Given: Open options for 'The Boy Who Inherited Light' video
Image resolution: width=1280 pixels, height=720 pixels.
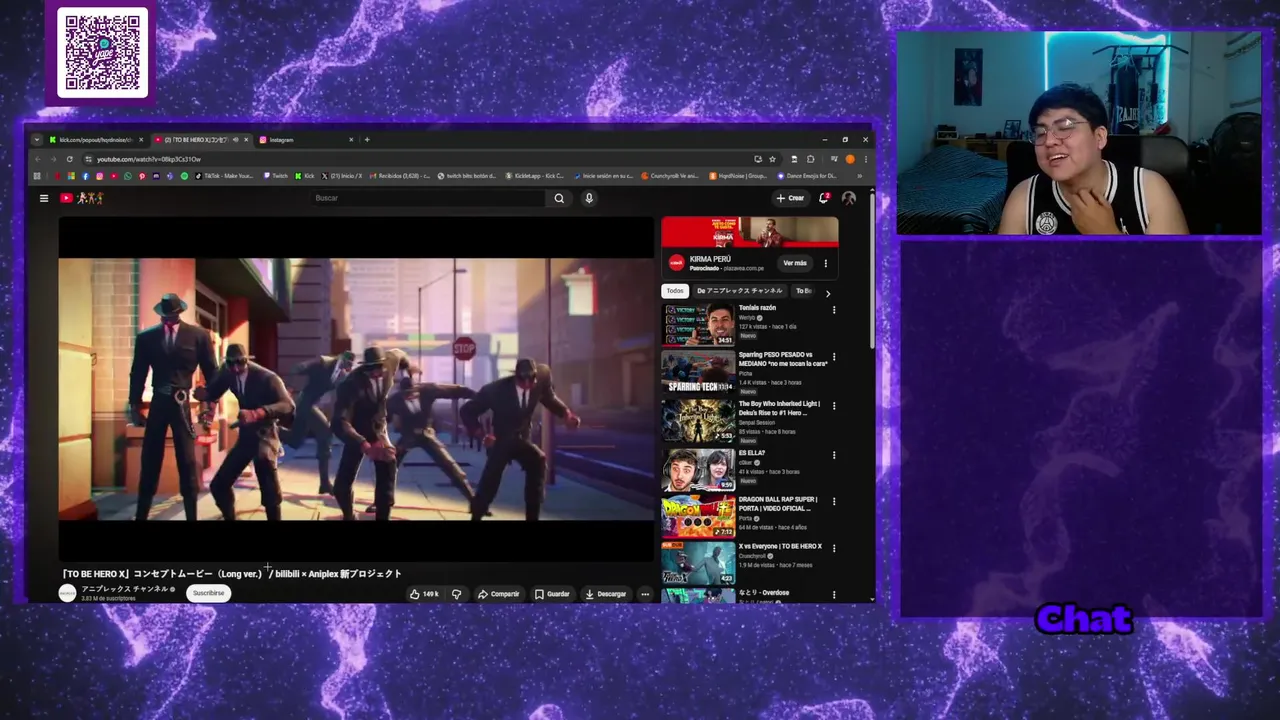Looking at the screenshot, I should click(834, 406).
